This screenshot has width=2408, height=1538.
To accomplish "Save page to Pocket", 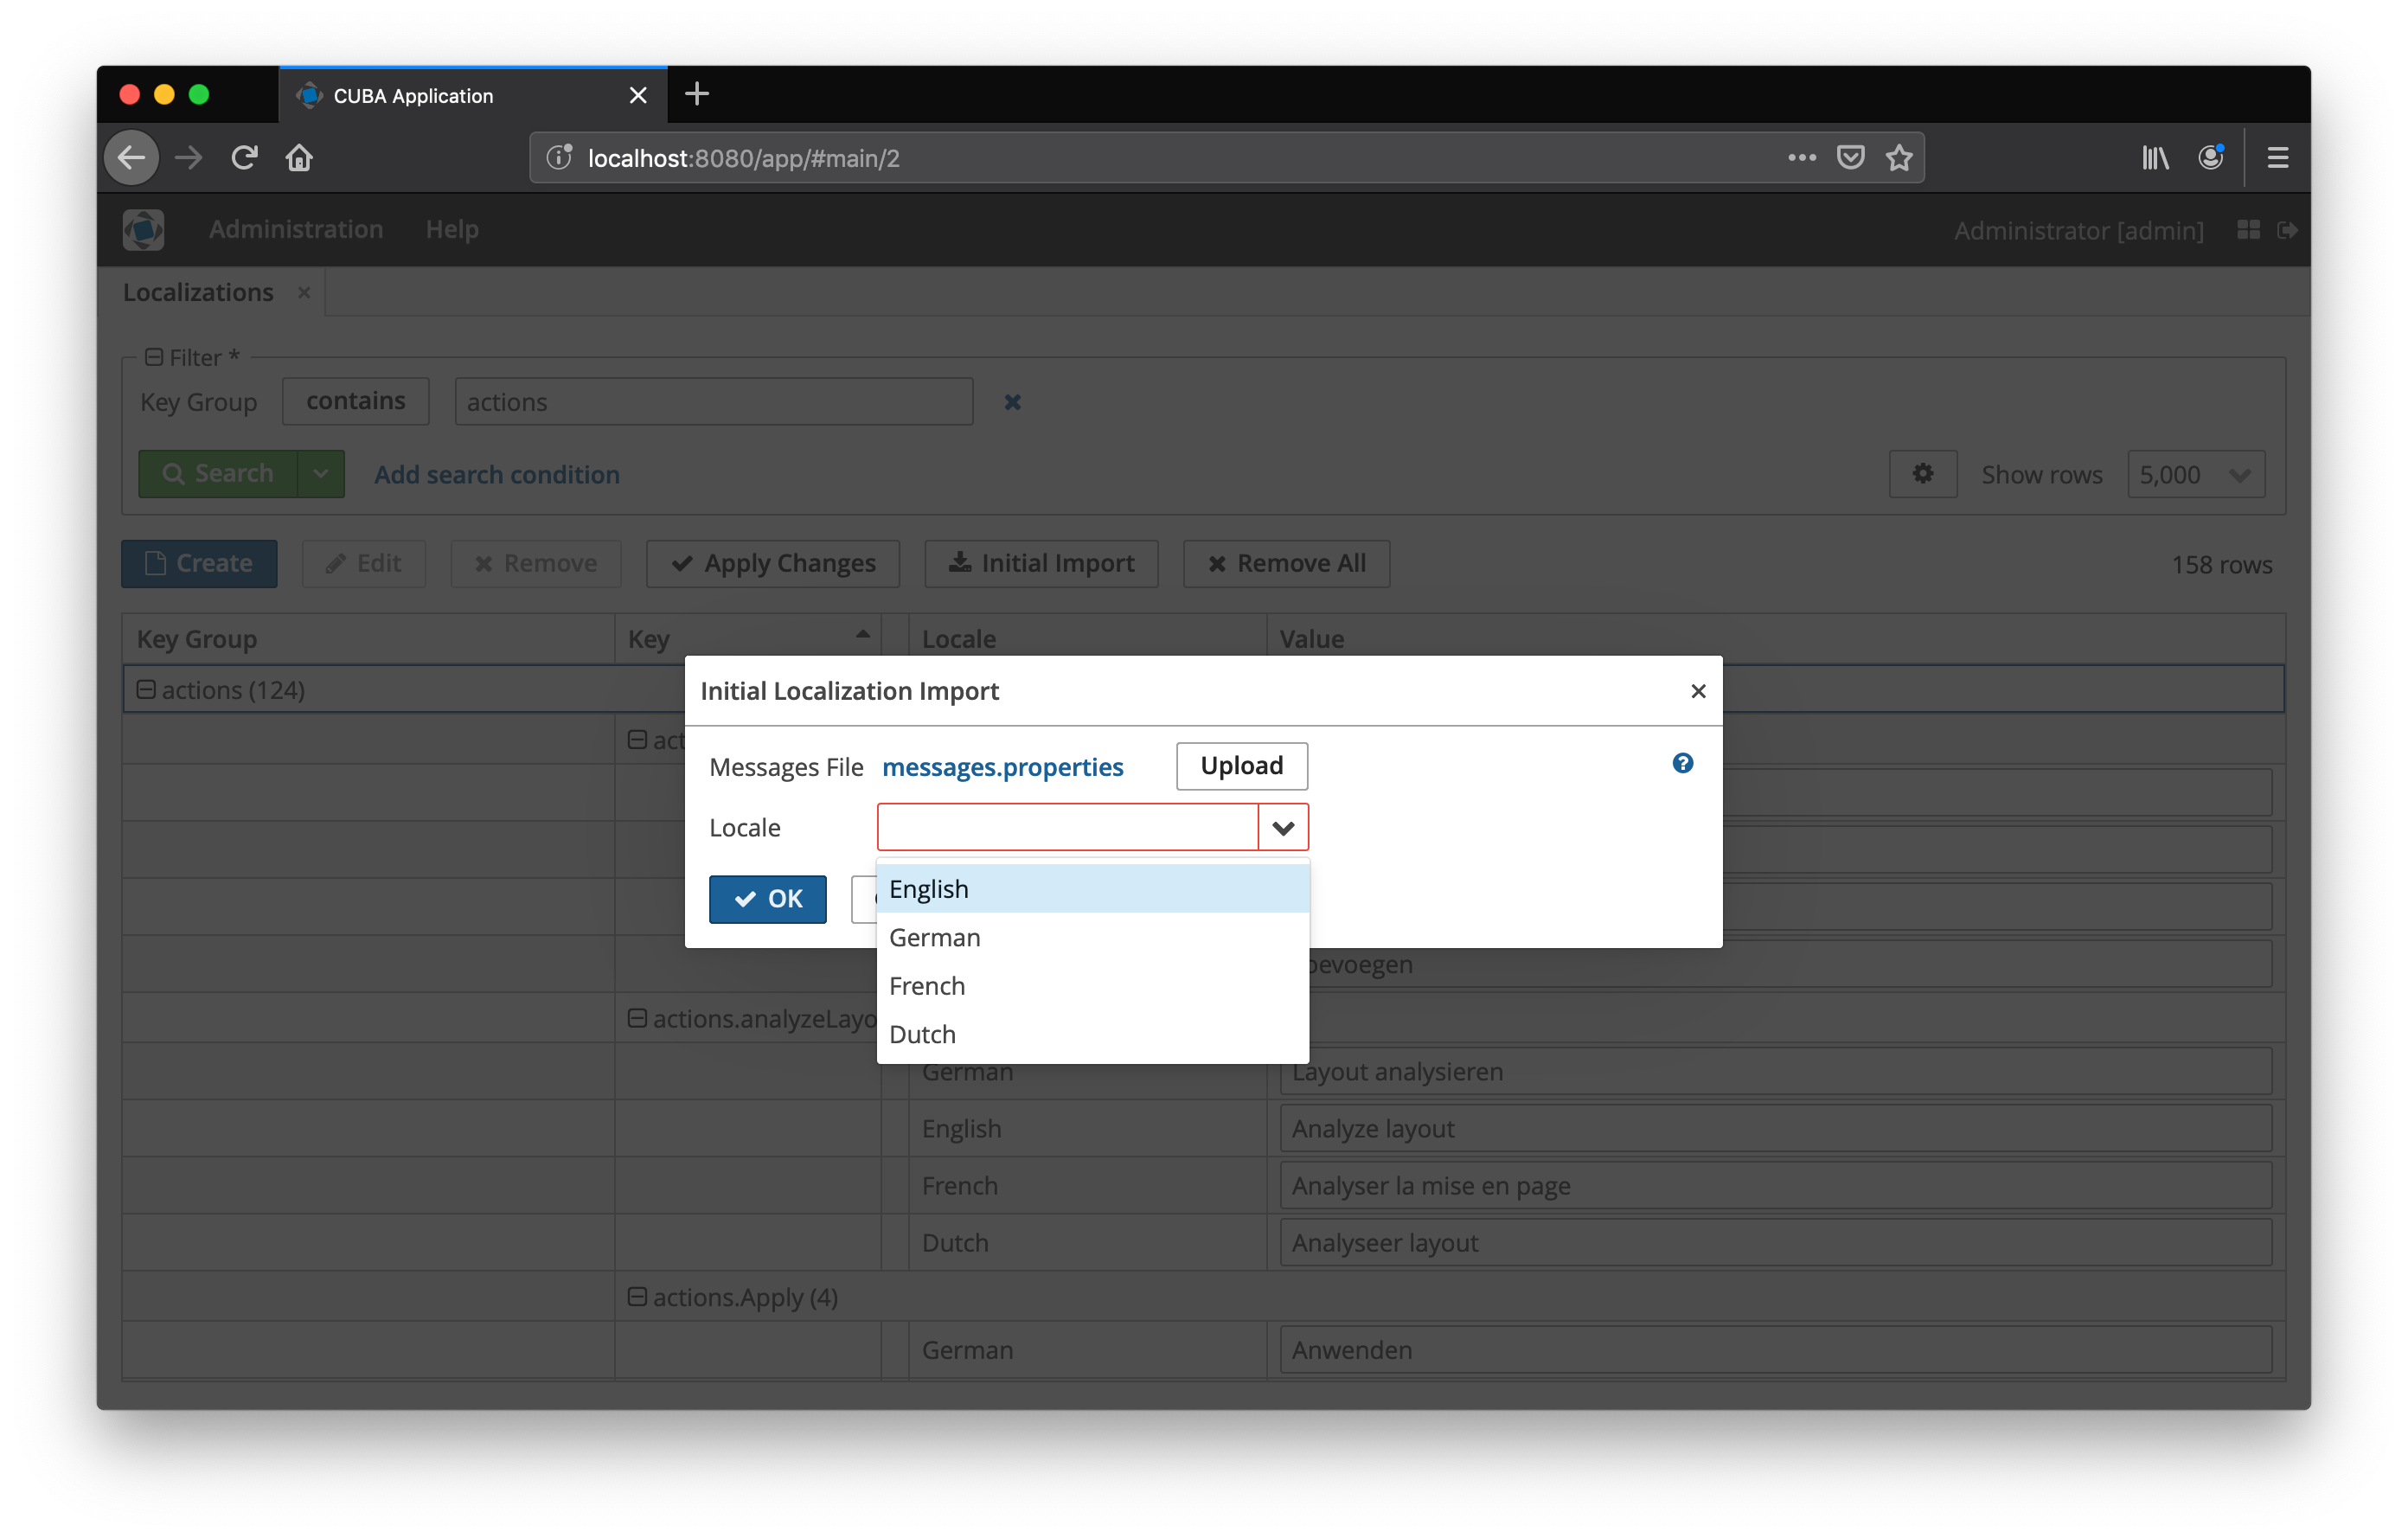I will click(1850, 158).
